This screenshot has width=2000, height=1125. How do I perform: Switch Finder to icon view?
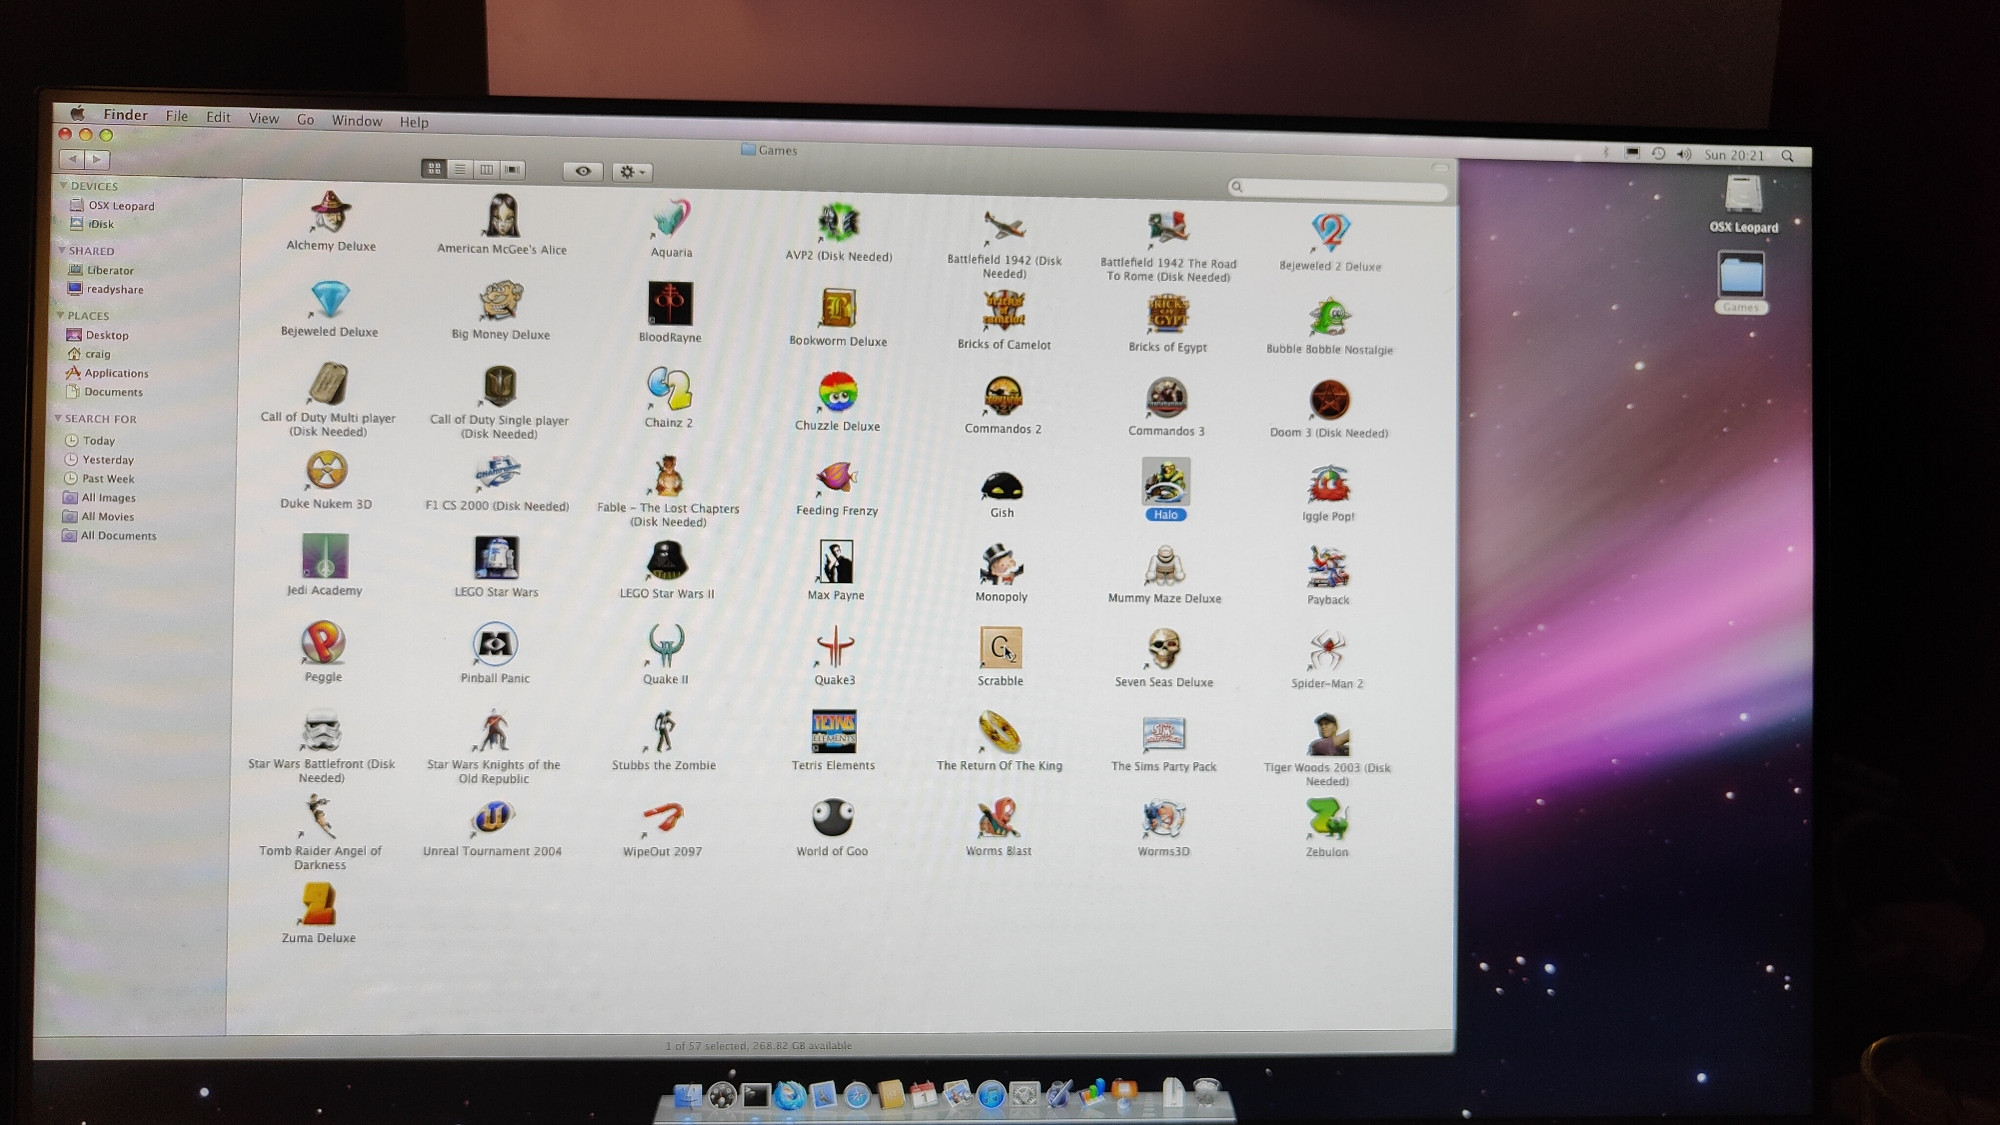434,169
